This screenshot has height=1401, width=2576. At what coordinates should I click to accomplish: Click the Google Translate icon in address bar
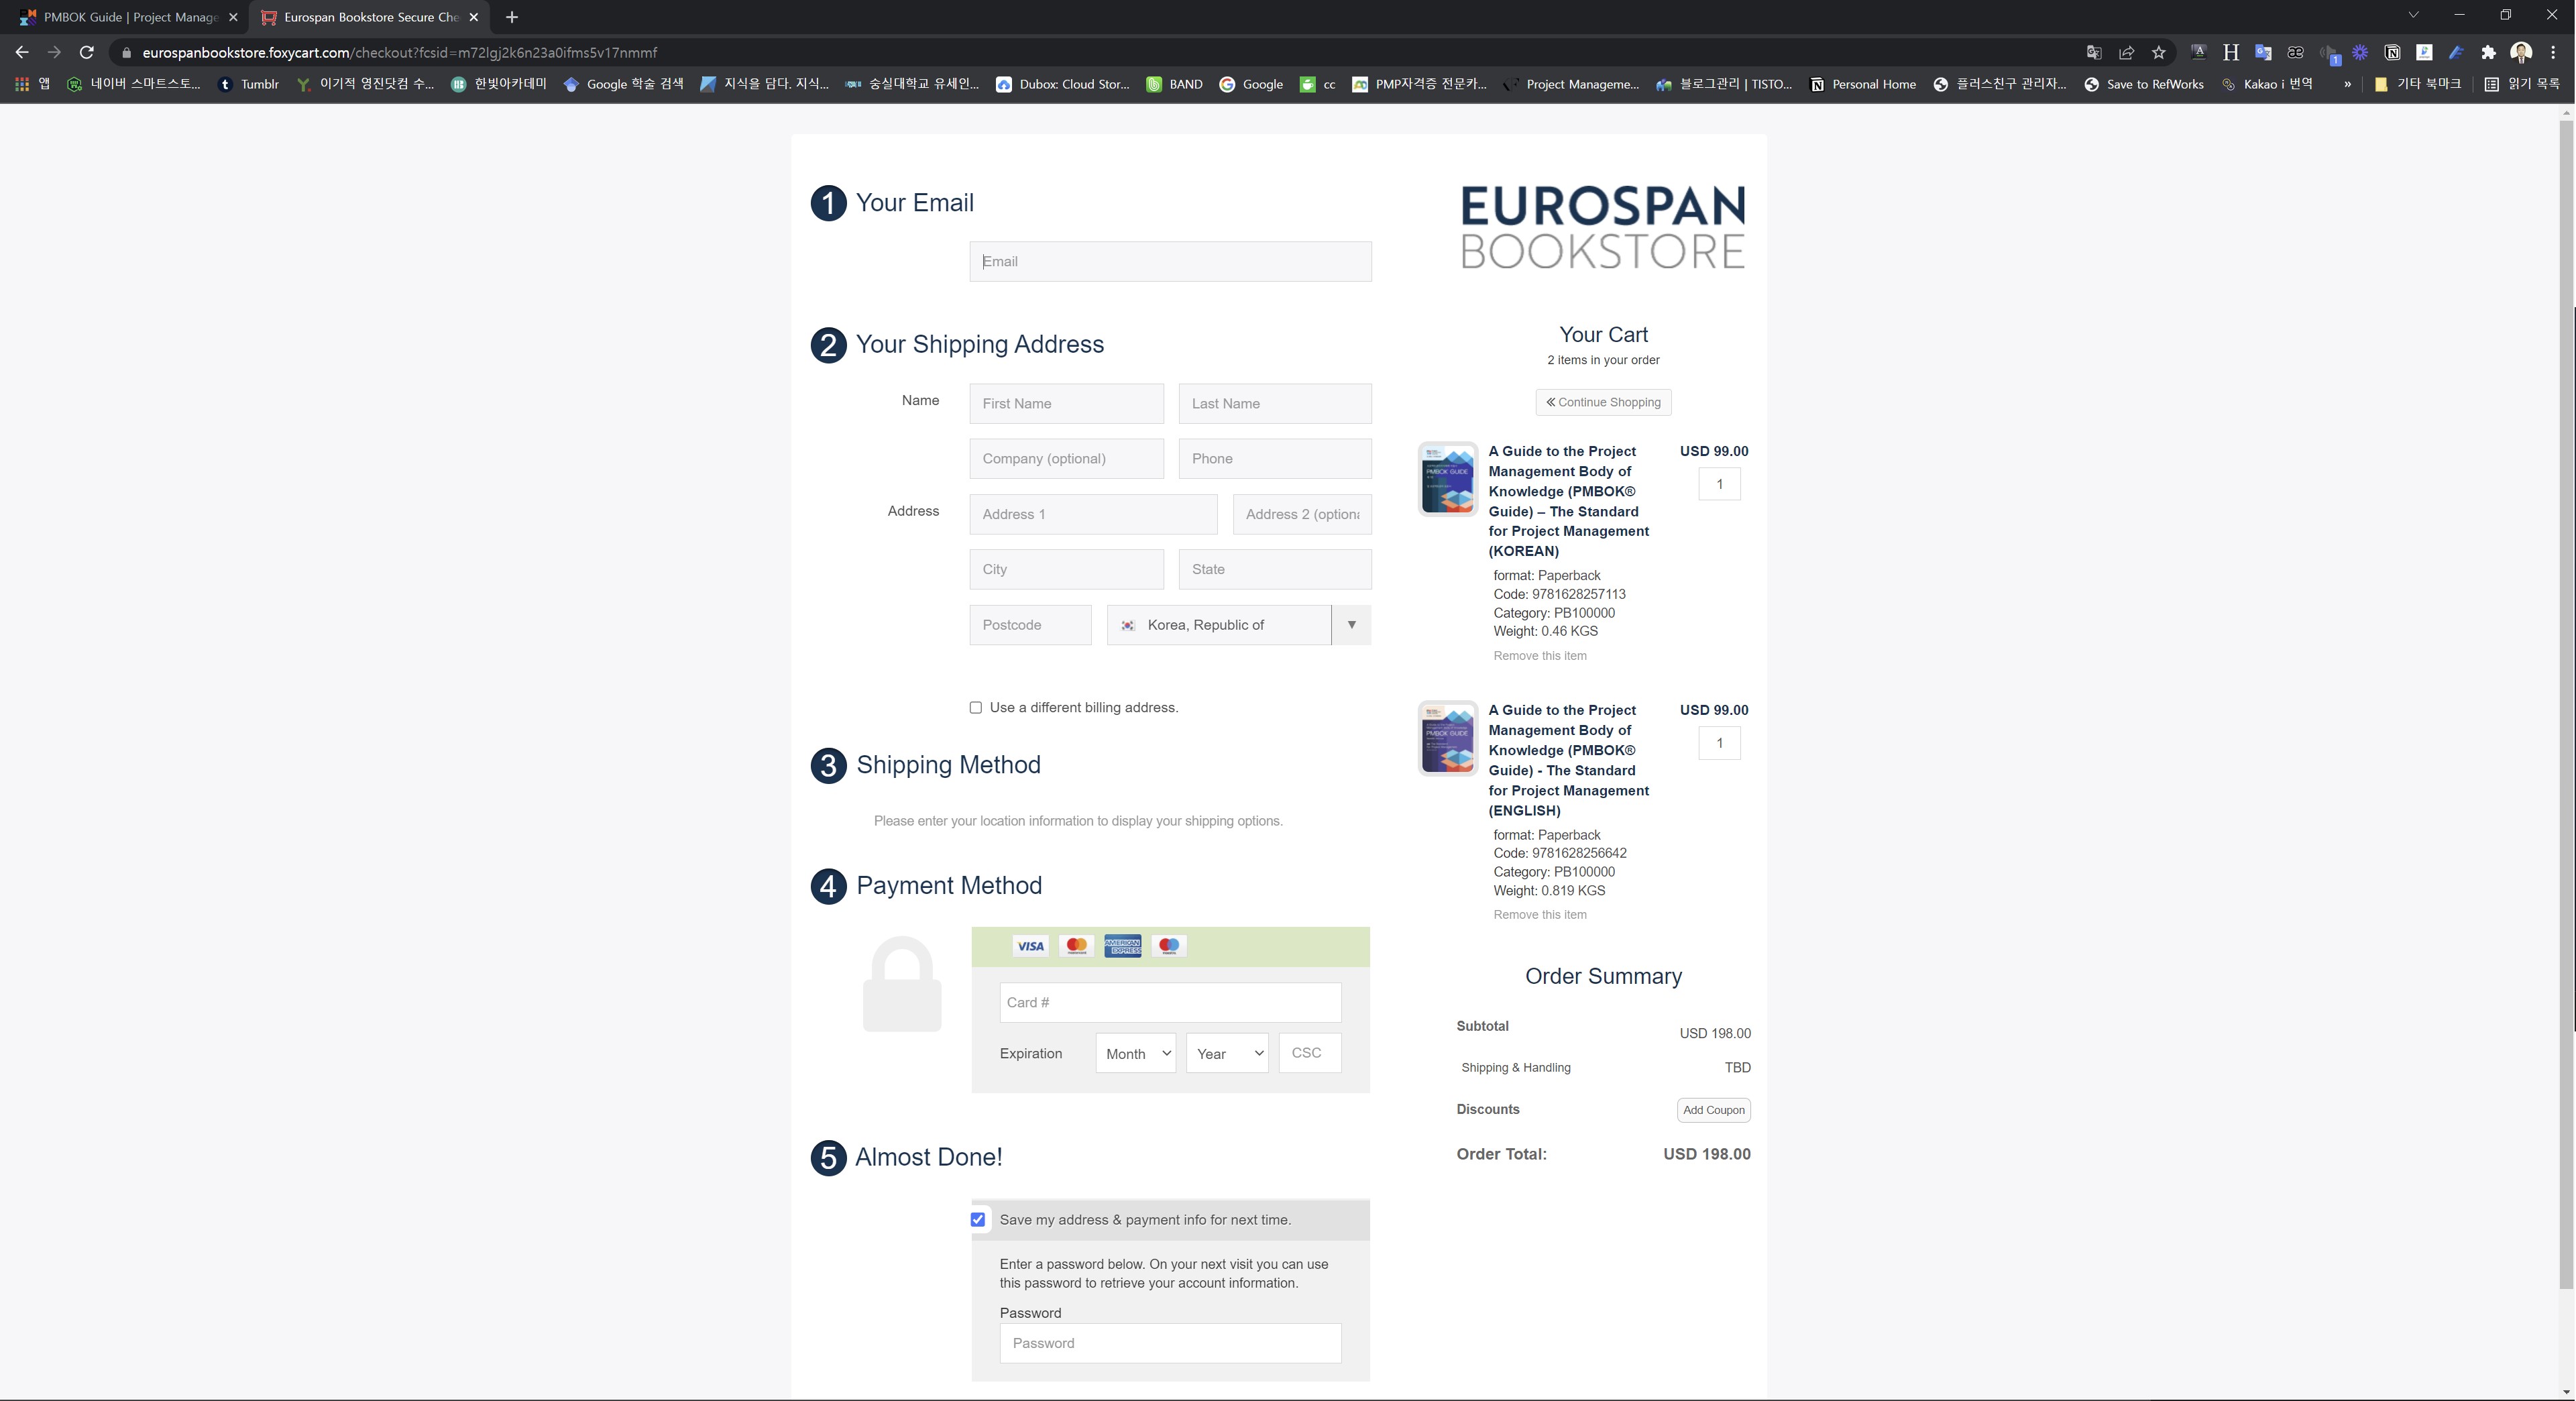click(2094, 52)
